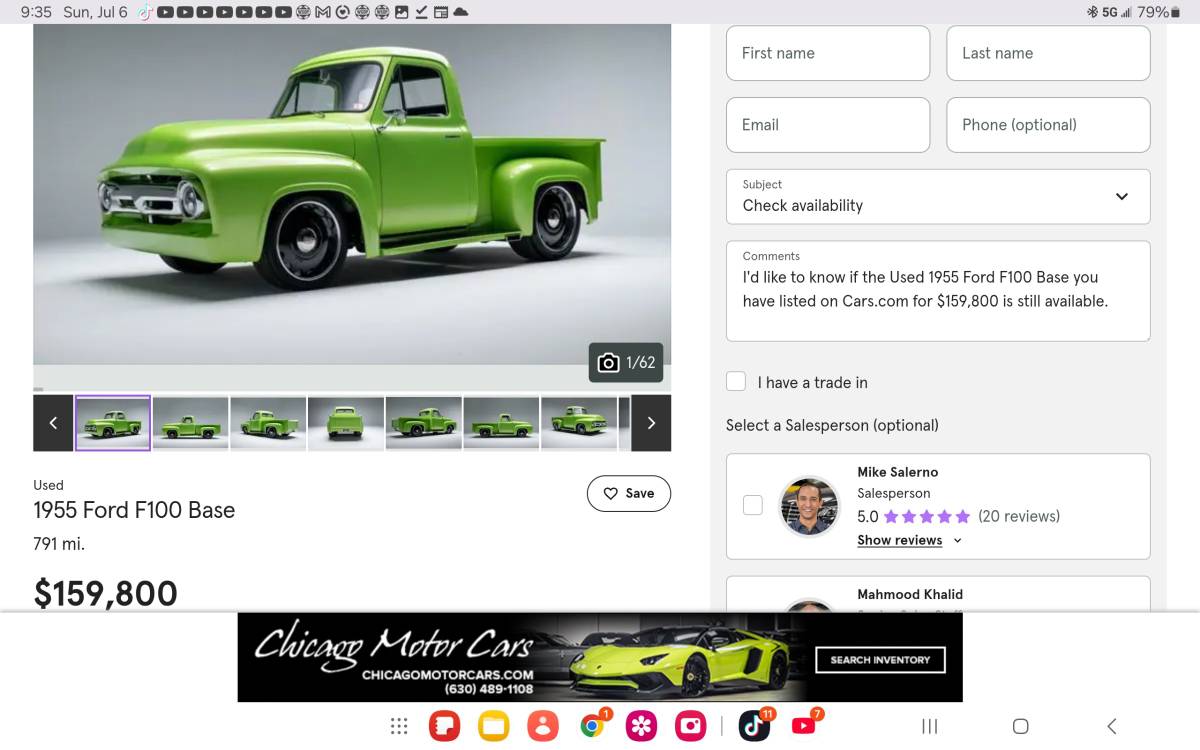Open TikTok with 11 notifications
Screen dimensions: 1200x750
click(x=754, y=726)
